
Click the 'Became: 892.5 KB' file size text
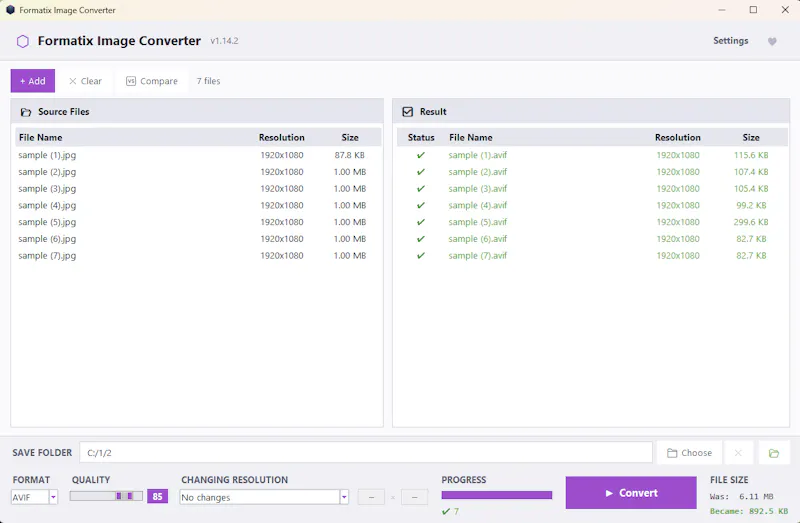(x=748, y=511)
